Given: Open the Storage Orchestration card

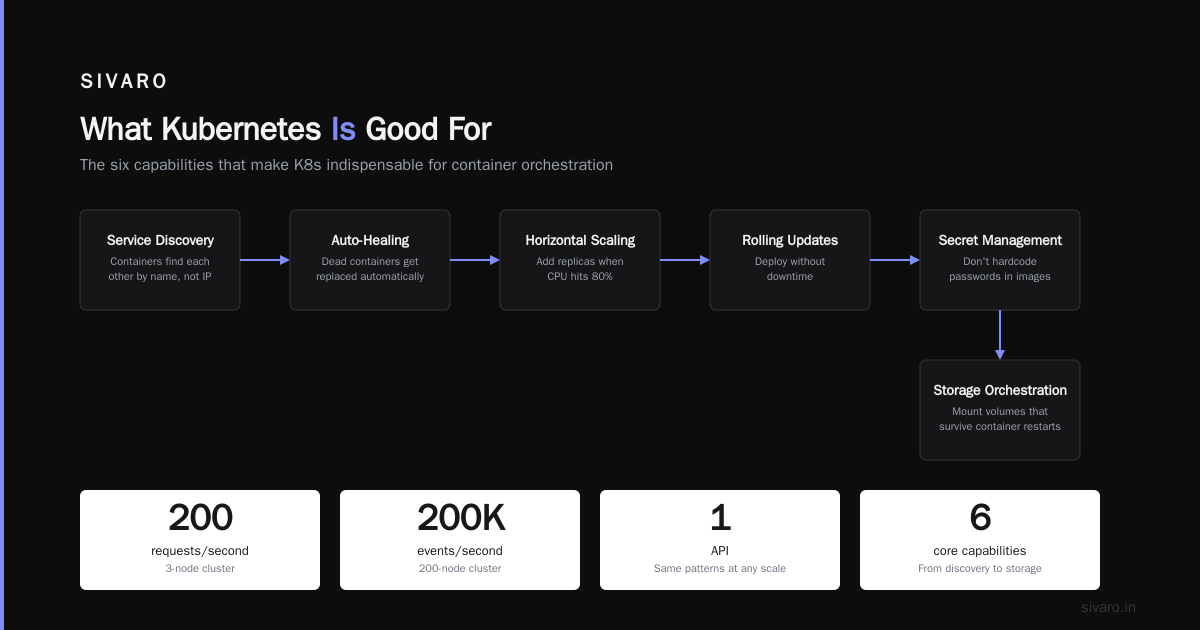Looking at the screenshot, I should [x=1000, y=410].
